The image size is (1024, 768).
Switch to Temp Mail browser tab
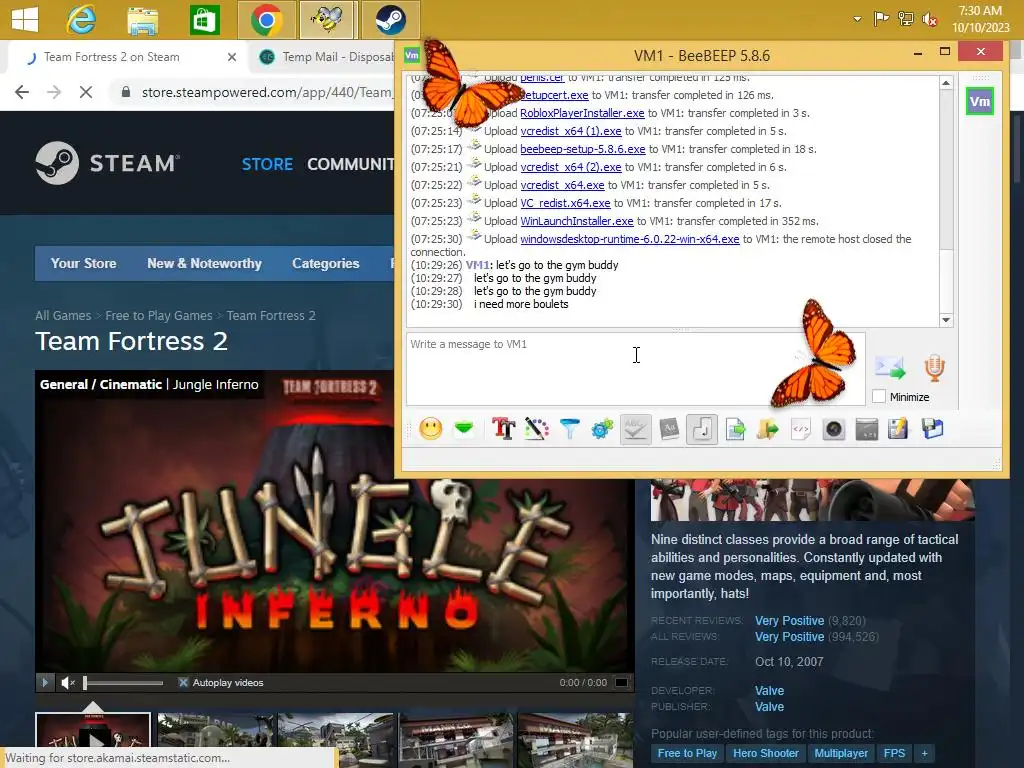click(x=327, y=57)
